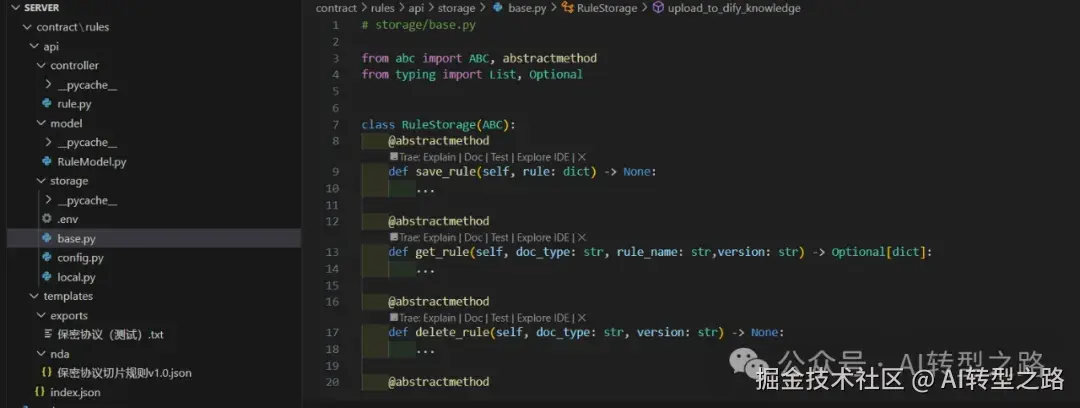Image resolution: width=1080 pixels, height=408 pixels.
Task: Select the gear icon of .env file
Action: [47, 218]
